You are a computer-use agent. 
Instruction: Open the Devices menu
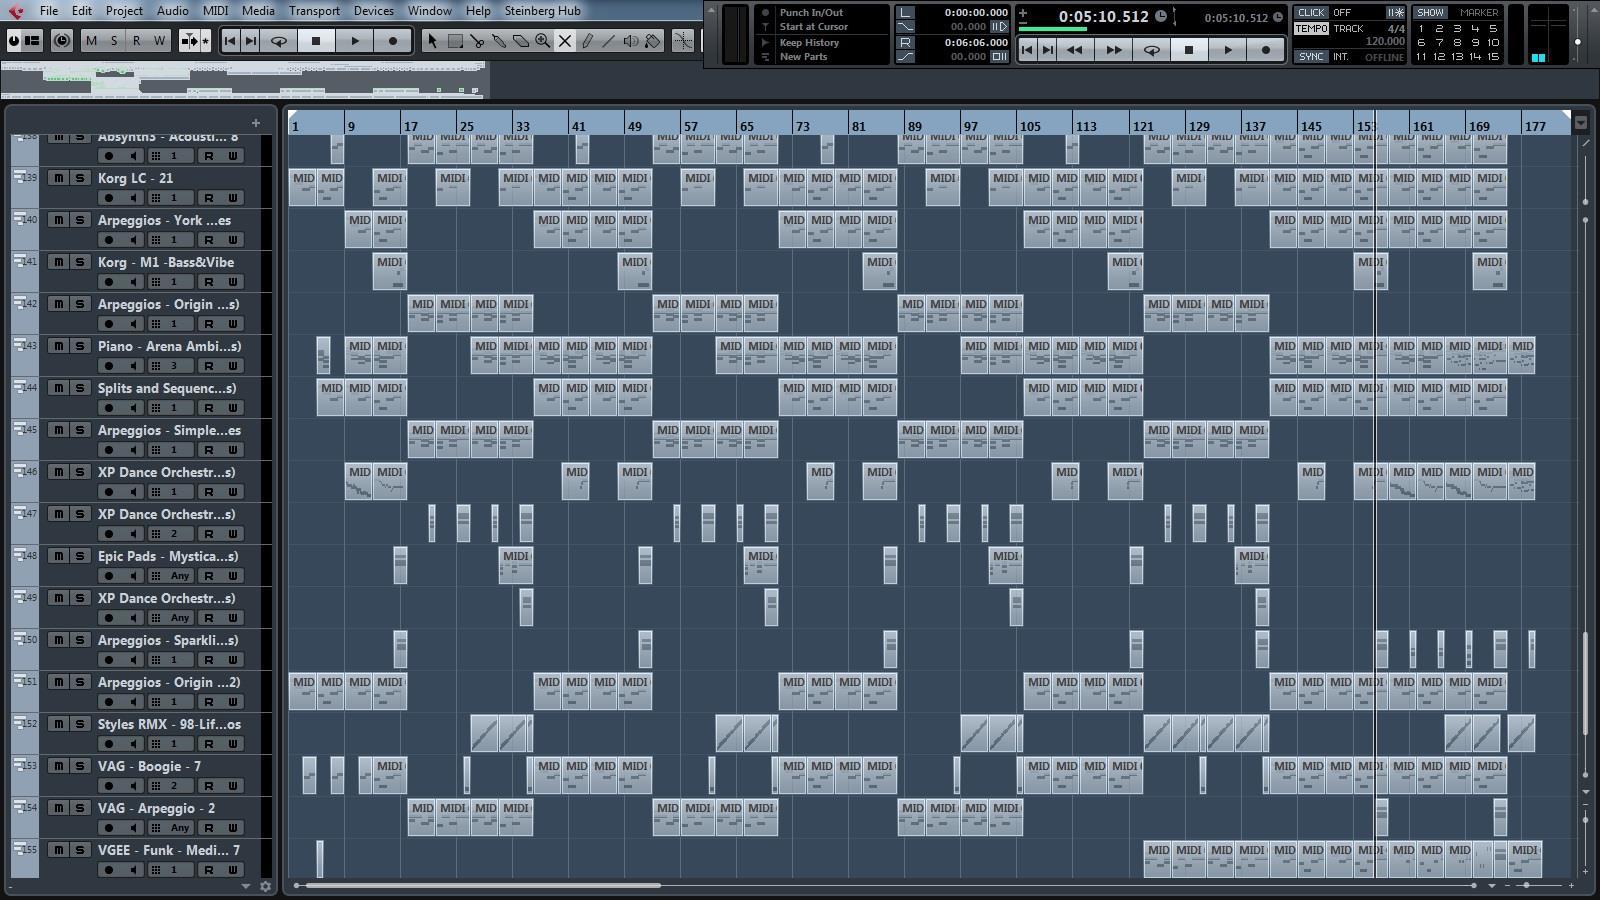click(373, 11)
